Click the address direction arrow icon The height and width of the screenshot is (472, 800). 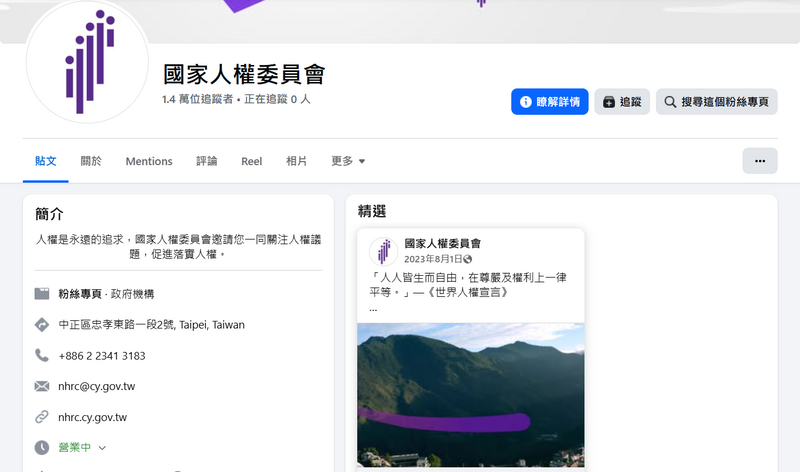coord(42,325)
